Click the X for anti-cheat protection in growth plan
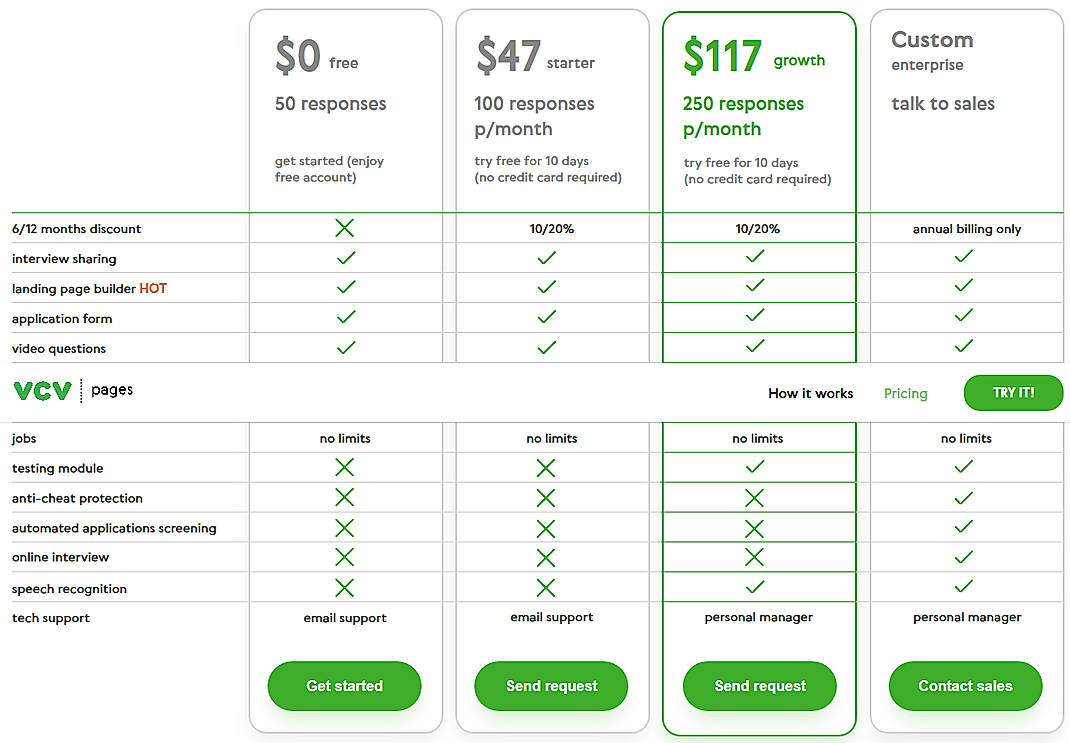 click(758, 497)
